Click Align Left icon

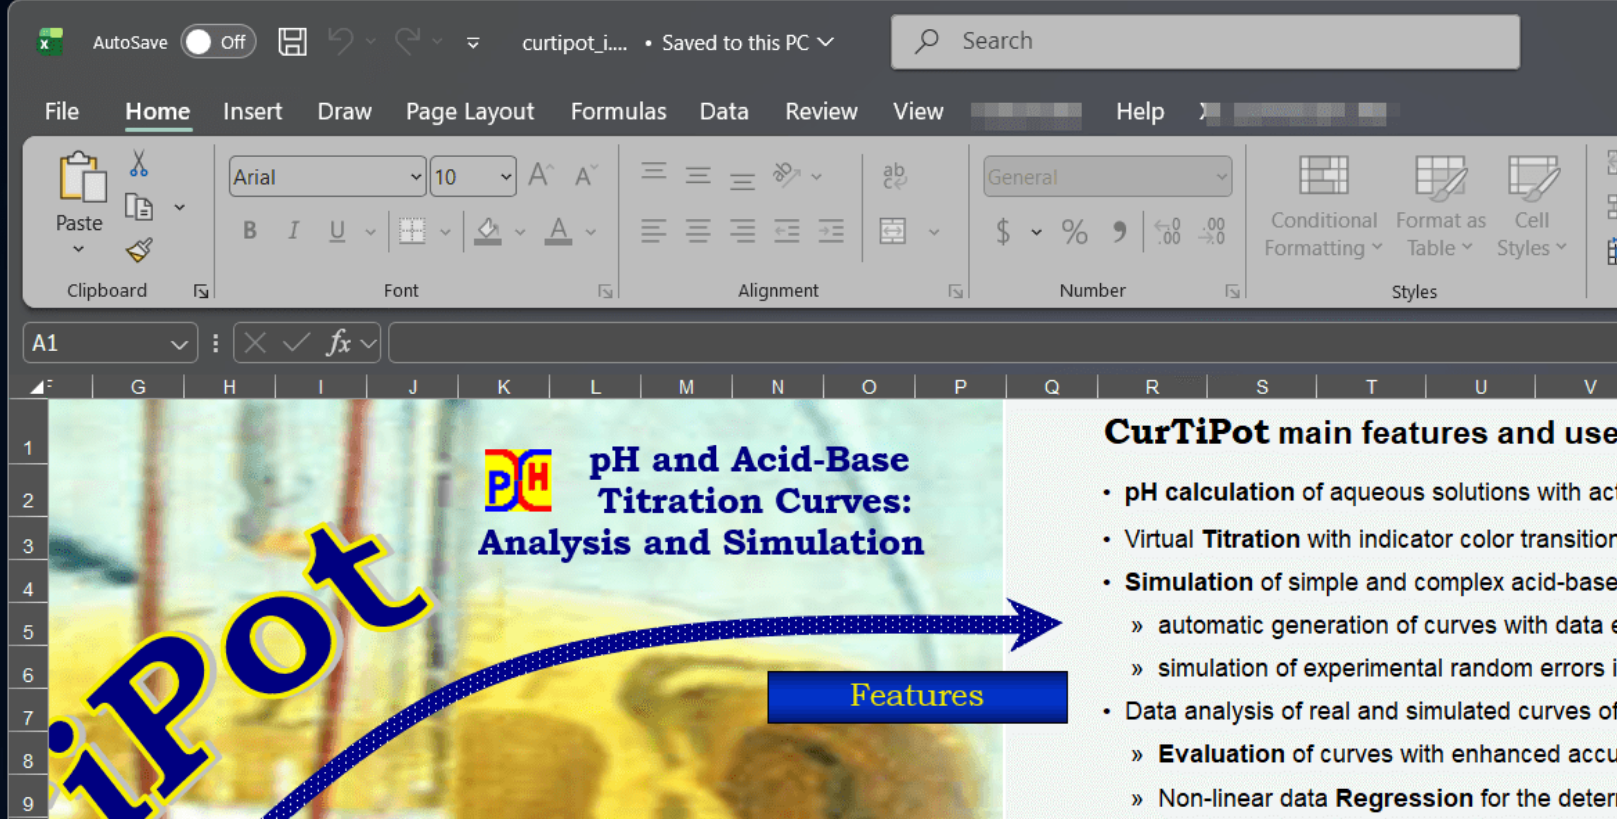pos(654,232)
